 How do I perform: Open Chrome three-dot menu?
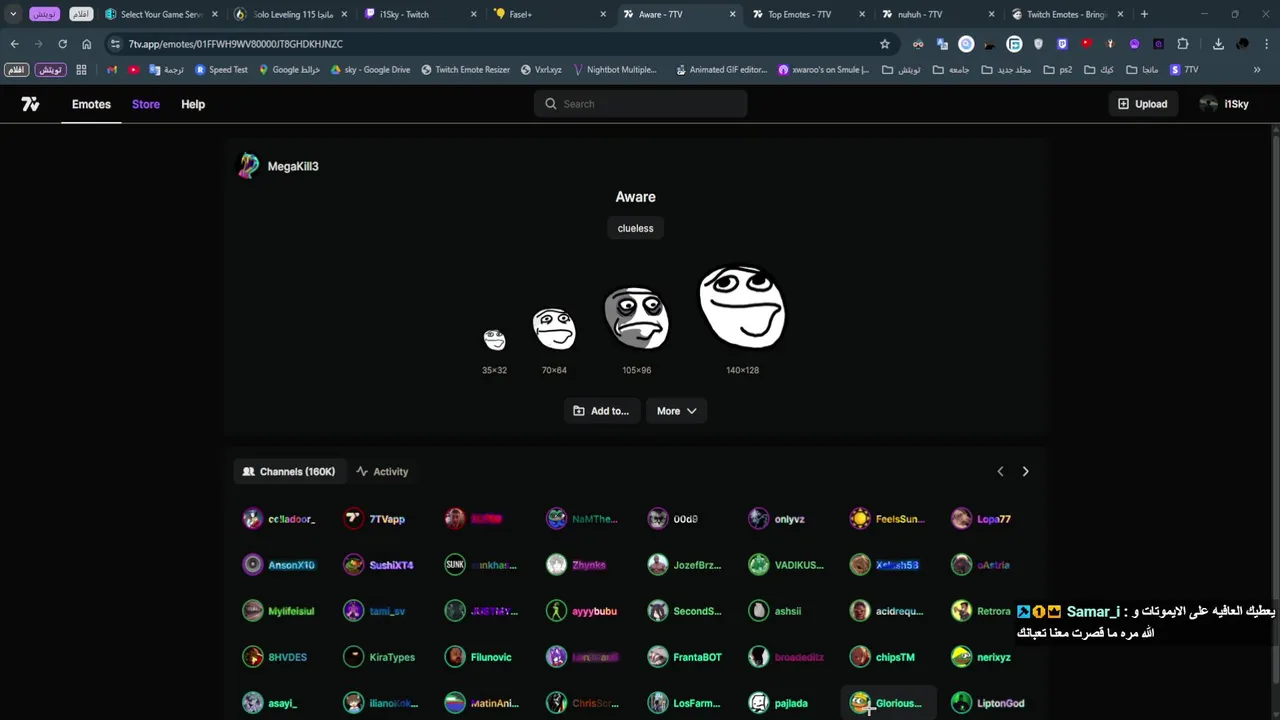[x=1267, y=44]
